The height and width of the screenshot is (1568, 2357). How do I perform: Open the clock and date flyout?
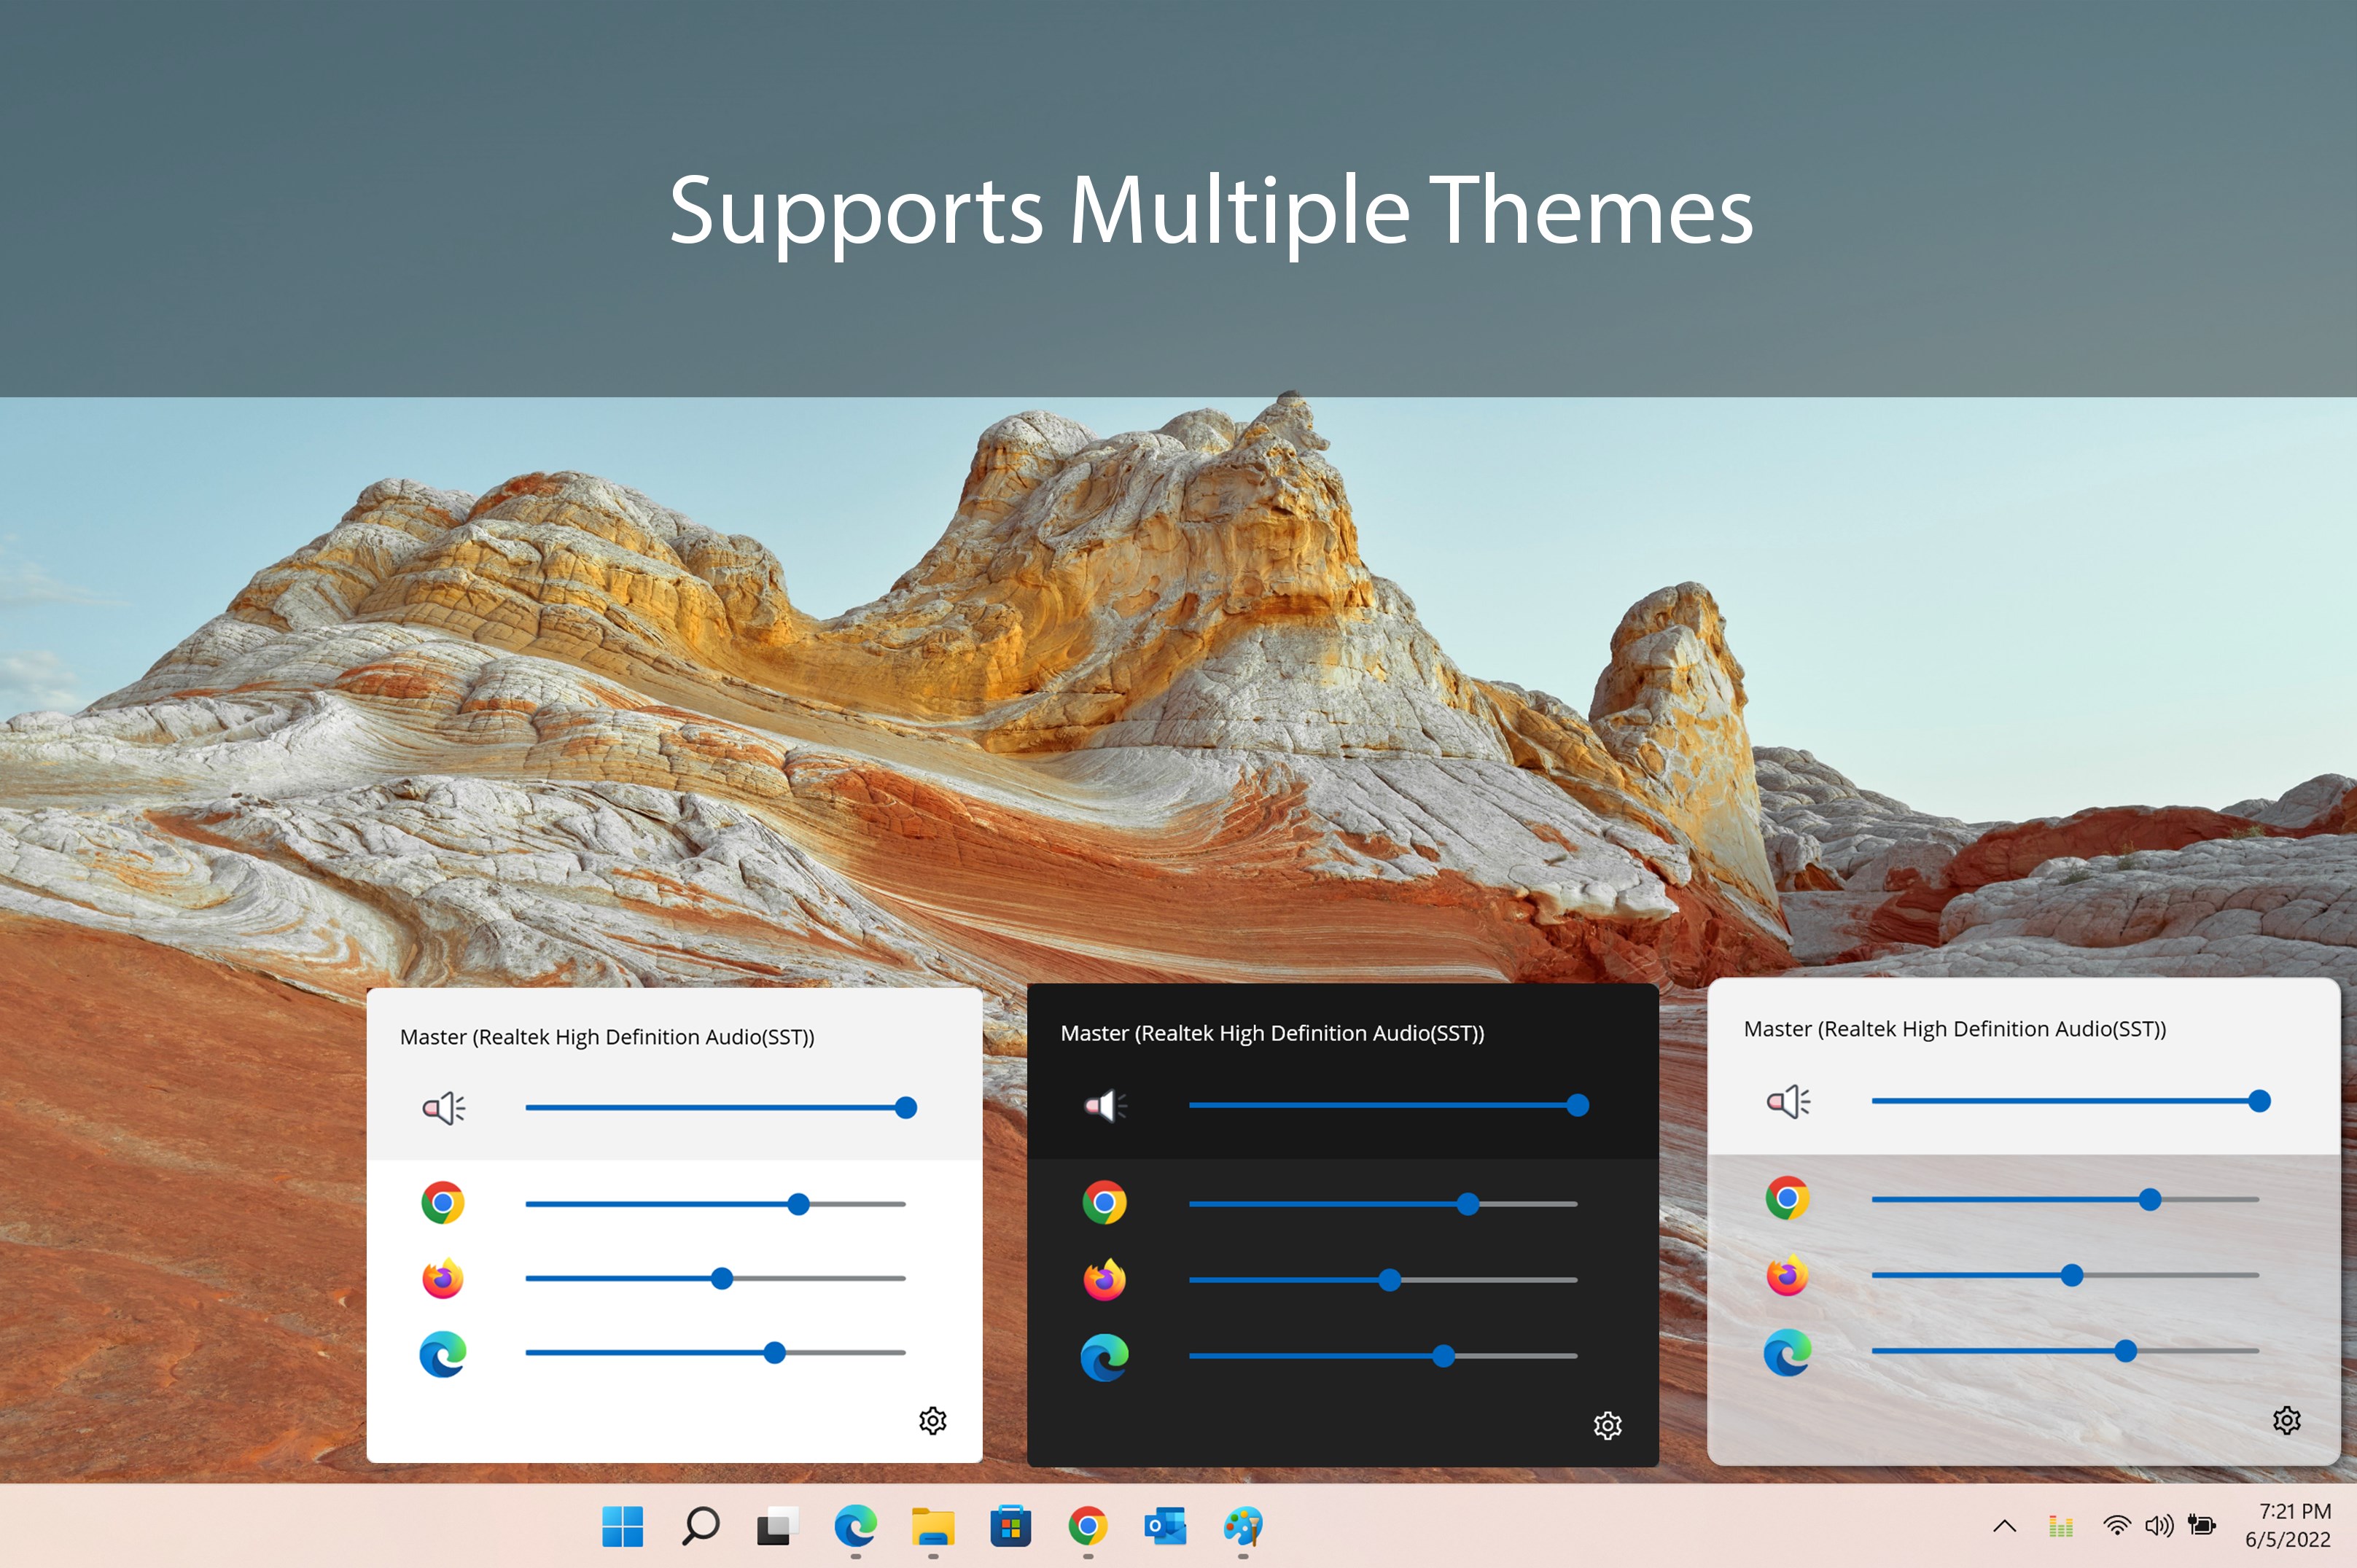[2288, 1525]
